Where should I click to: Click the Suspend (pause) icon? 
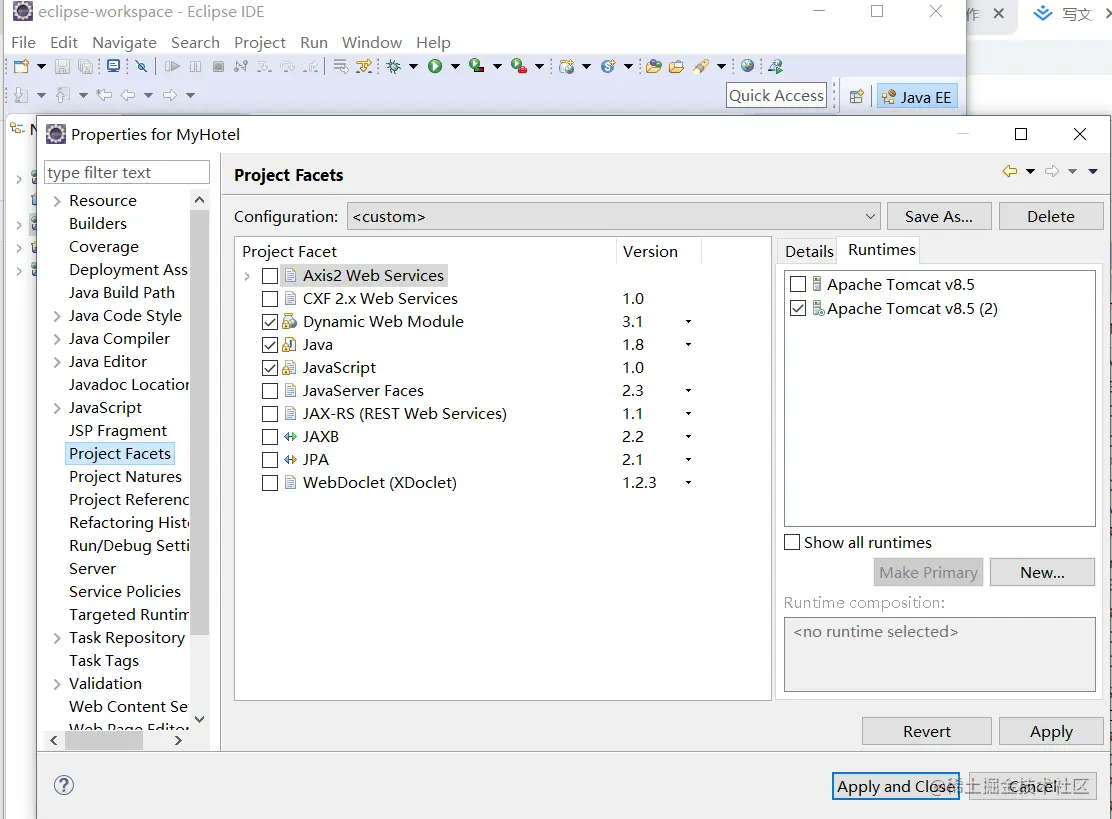195,66
